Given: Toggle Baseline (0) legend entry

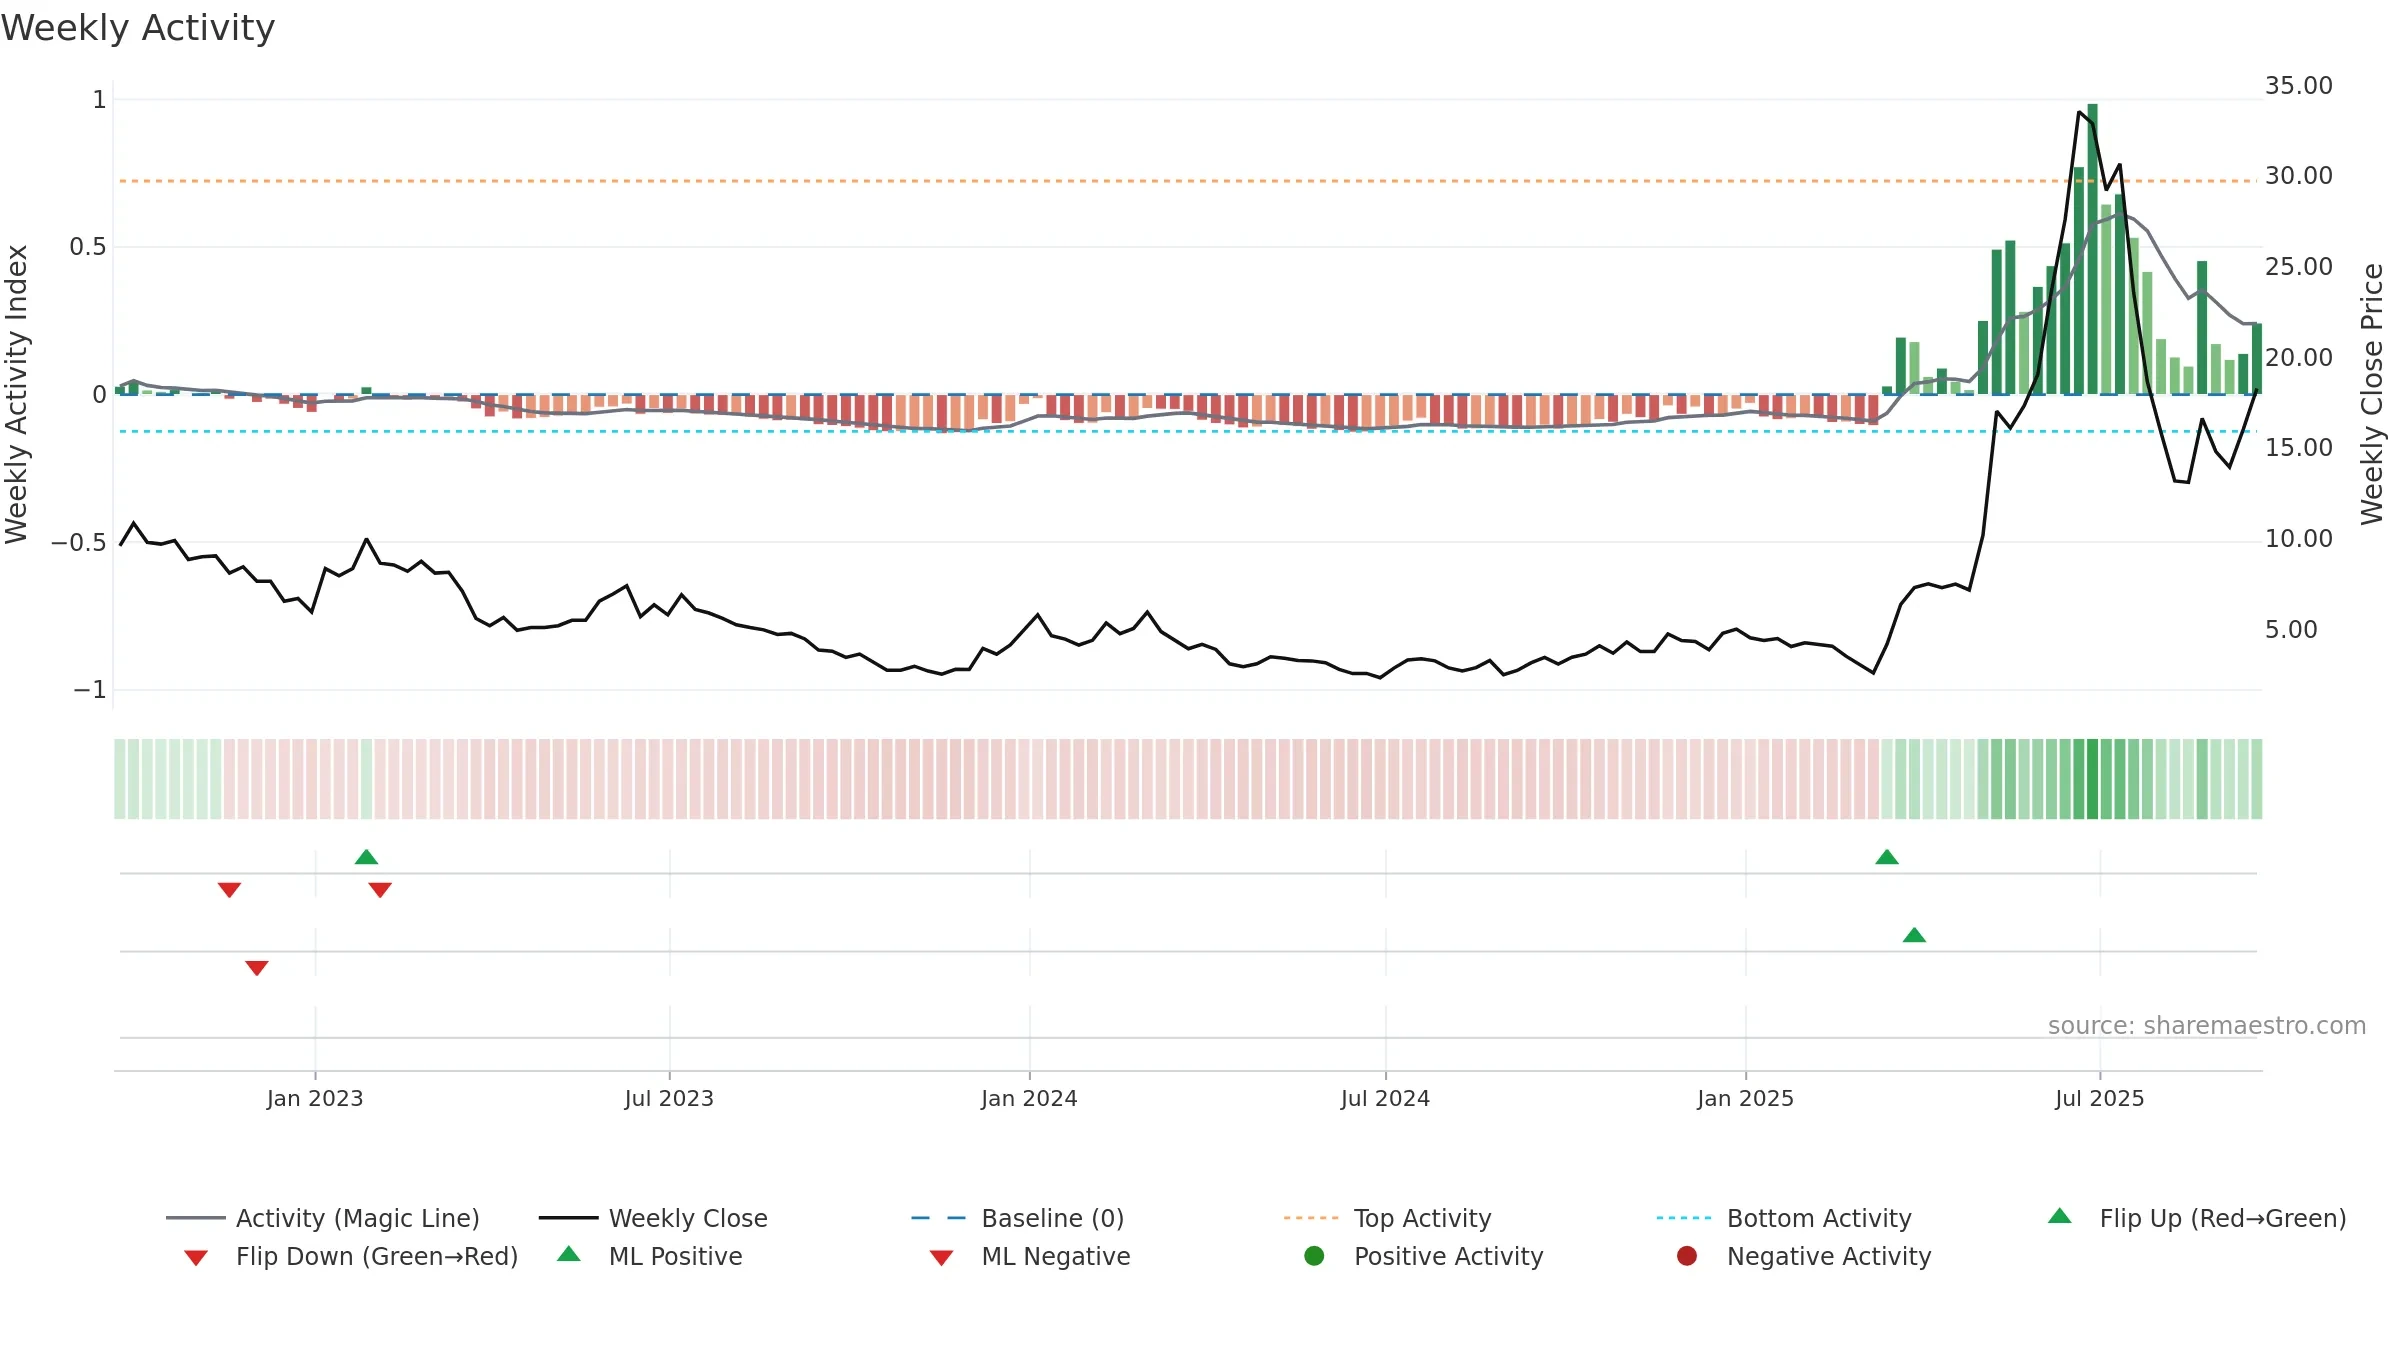Looking at the screenshot, I should tap(1018, 1218).
